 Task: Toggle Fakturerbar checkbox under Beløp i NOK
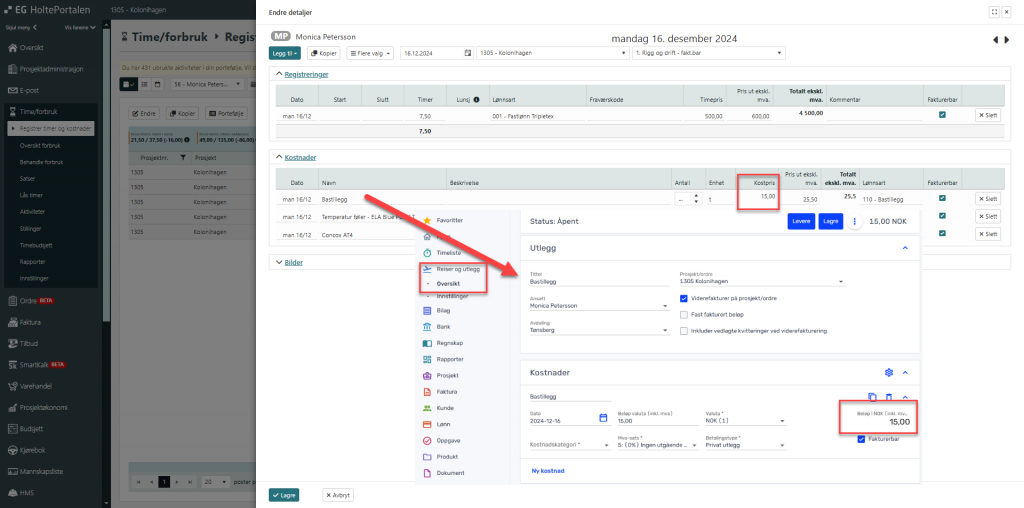click(862, 439)
